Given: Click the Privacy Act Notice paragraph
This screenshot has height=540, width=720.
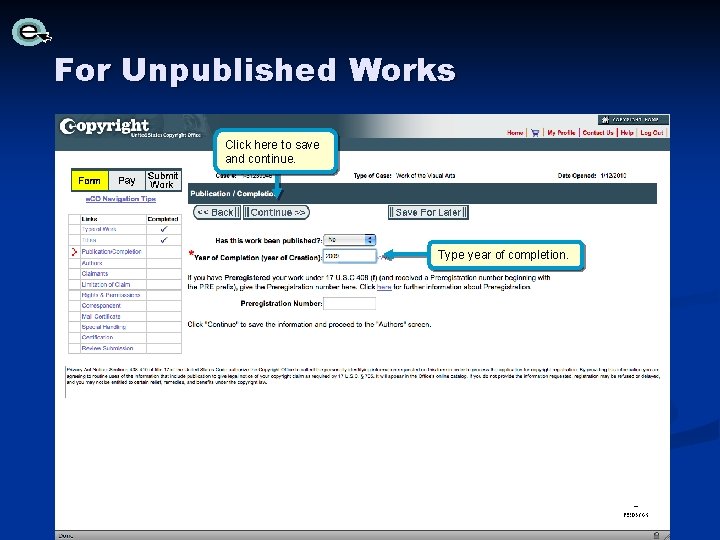Looking at the screenshot, I should tap(363, 376).
